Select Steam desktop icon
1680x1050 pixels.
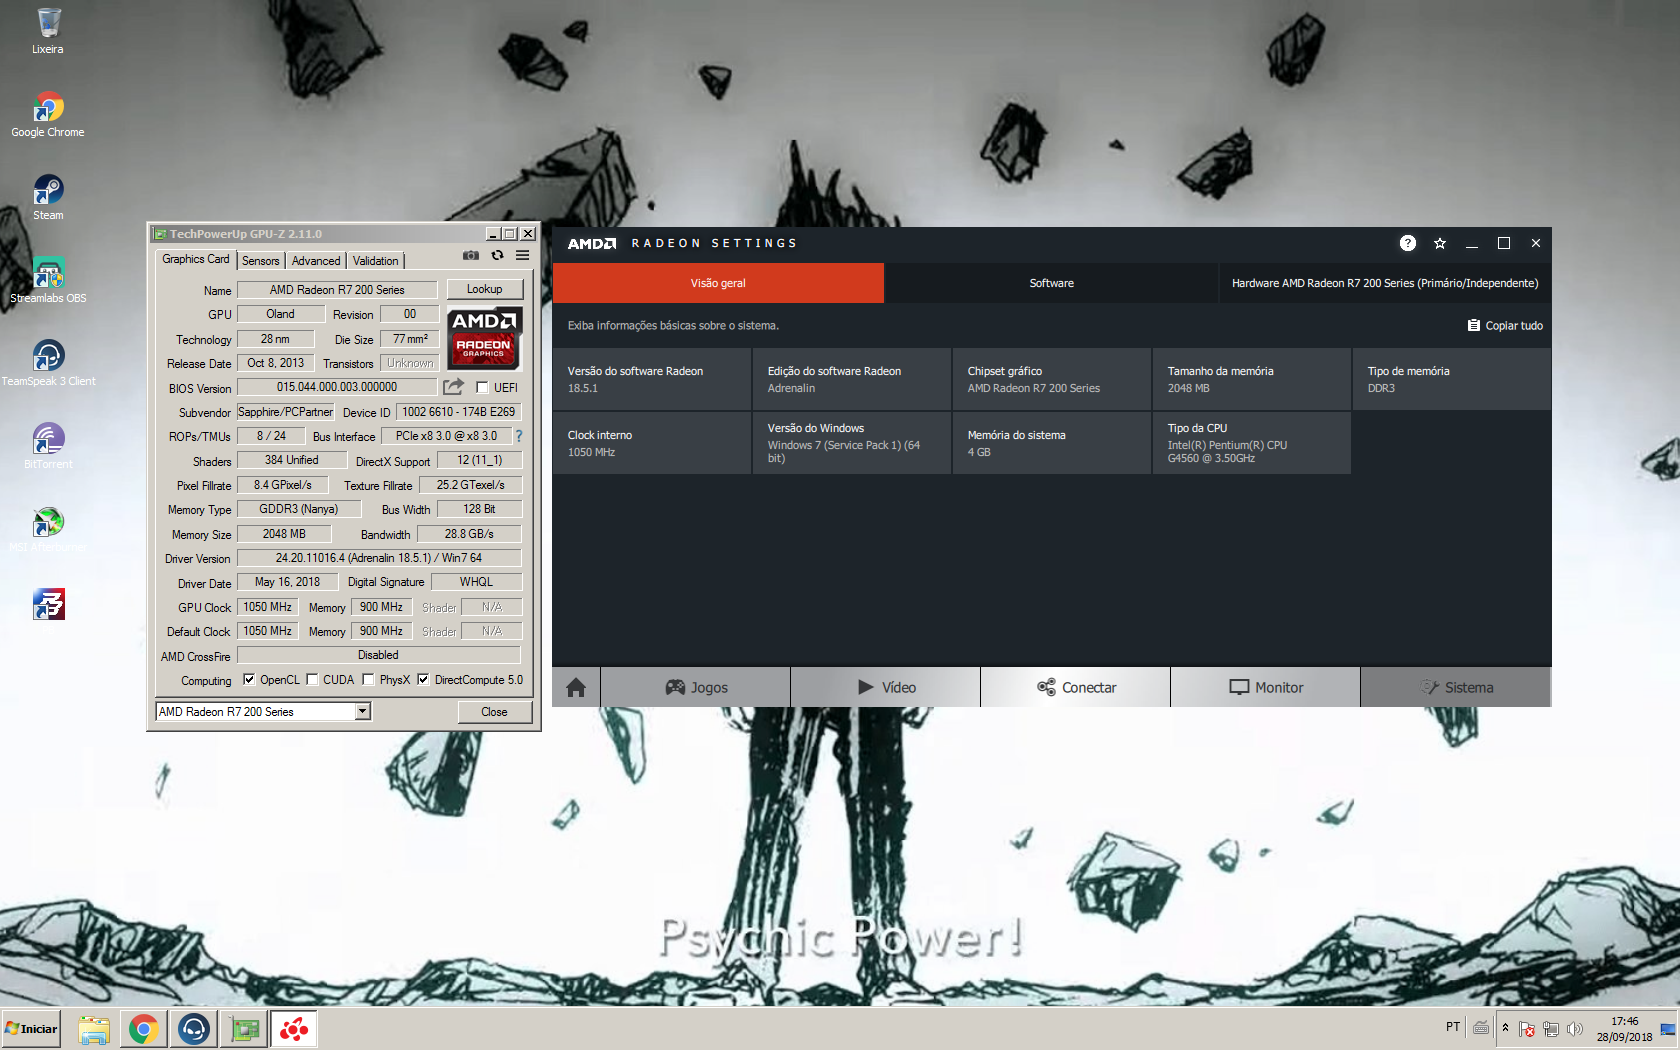[x=48, y=197]
